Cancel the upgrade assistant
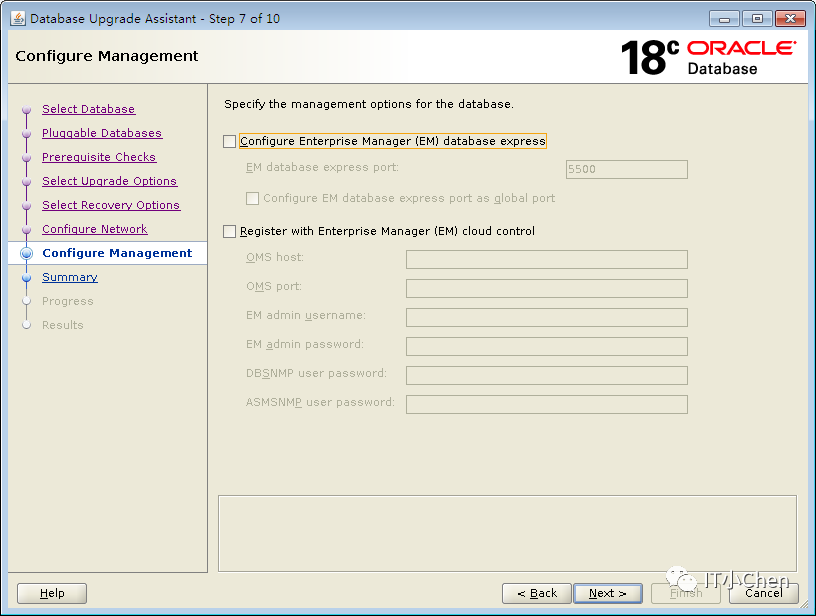816x616 pixels. click(764, 593)
